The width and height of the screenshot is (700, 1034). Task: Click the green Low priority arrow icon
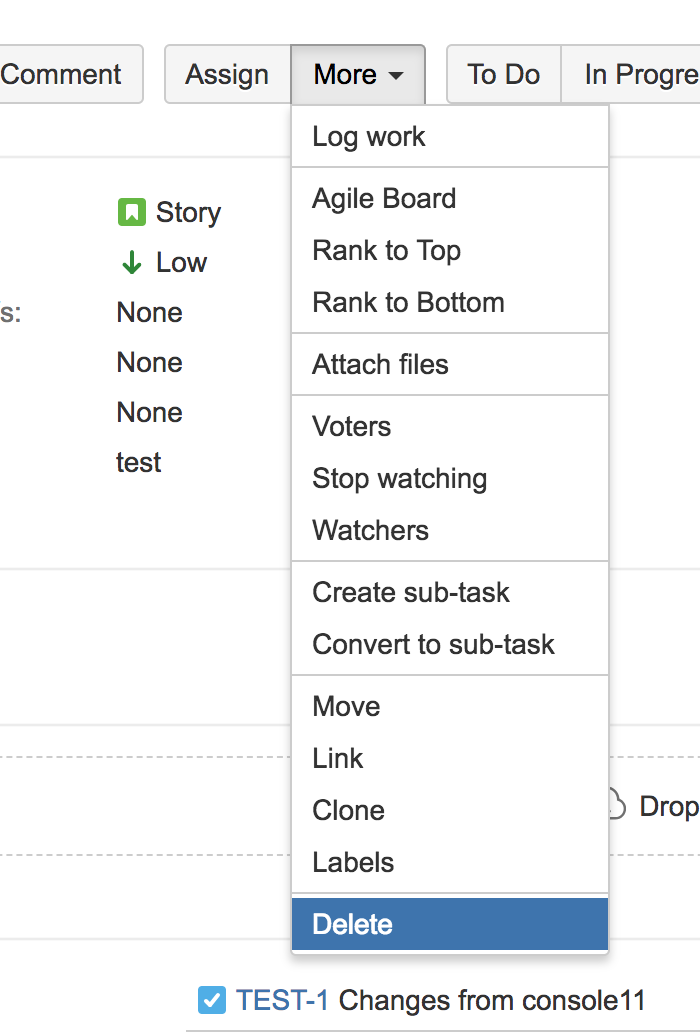point(131,263)
